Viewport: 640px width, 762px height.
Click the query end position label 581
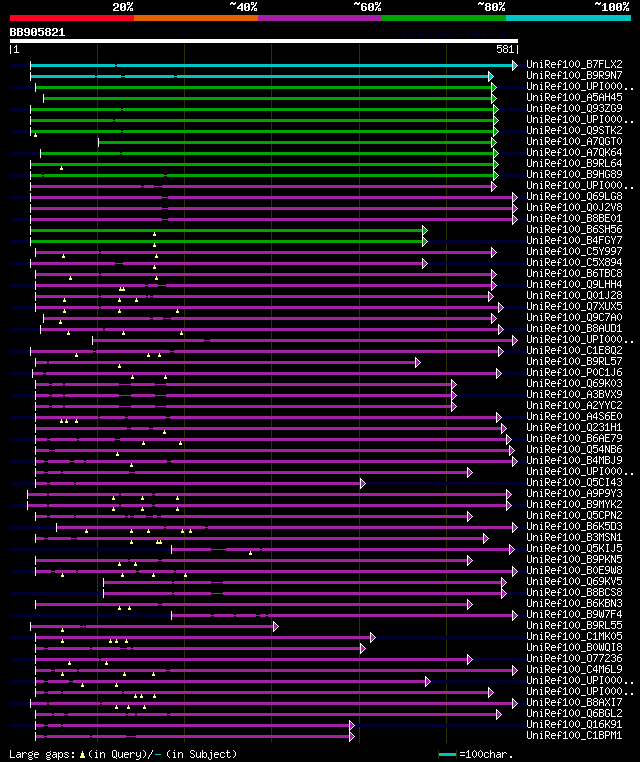505,49
